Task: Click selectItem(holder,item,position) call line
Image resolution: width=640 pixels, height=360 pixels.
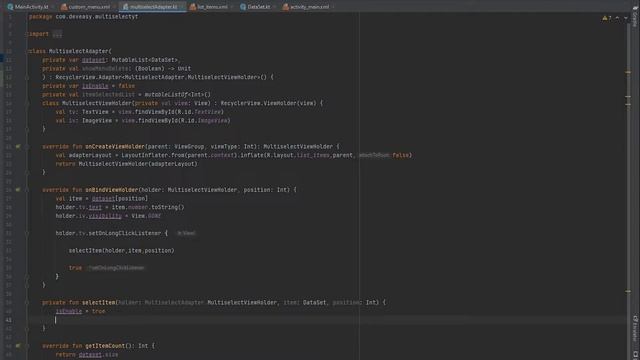Action: tap(122, 251)
